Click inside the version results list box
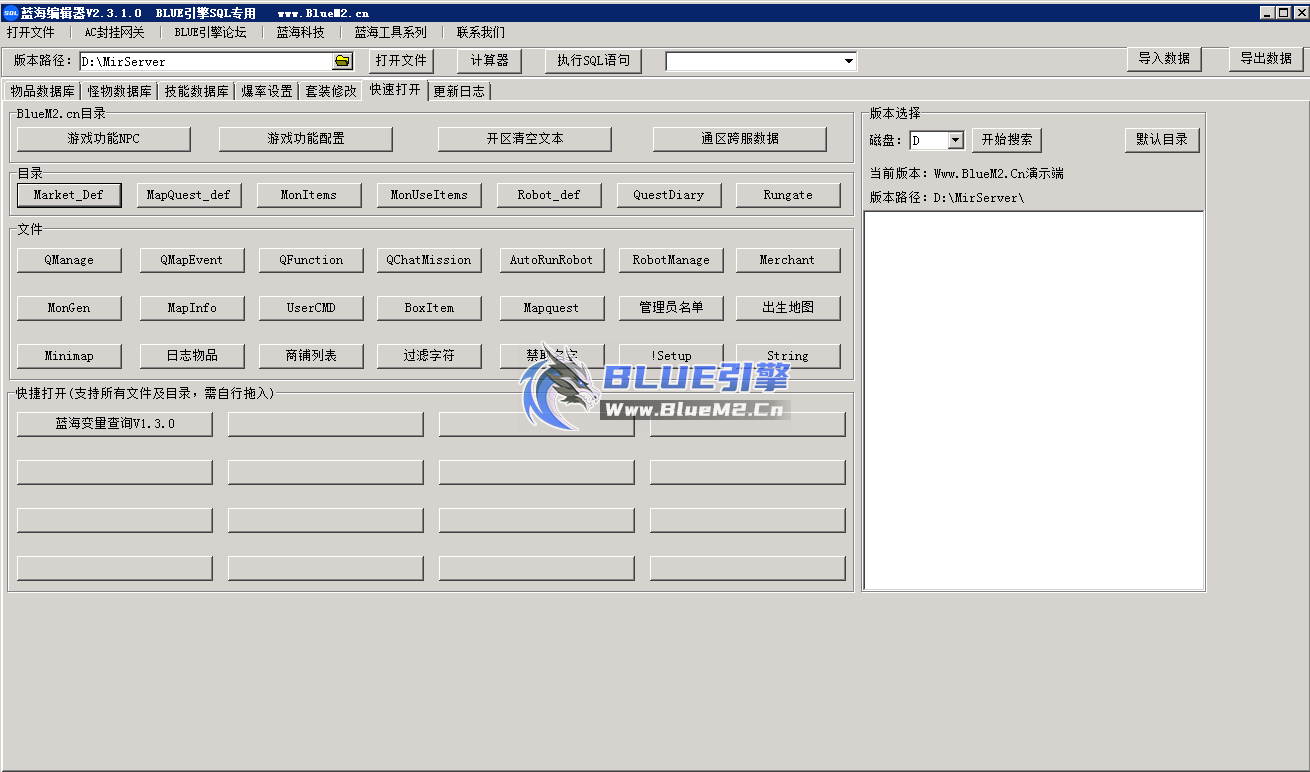 point(1034,401)
